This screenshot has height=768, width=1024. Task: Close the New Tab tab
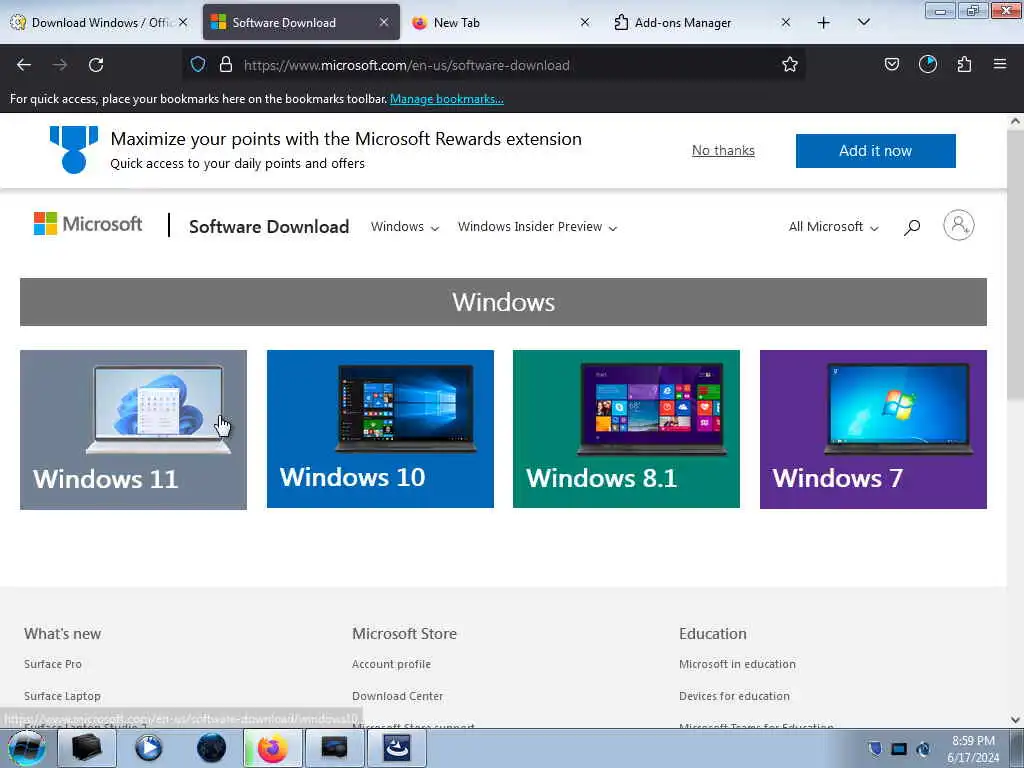click(x=585, y=22)
